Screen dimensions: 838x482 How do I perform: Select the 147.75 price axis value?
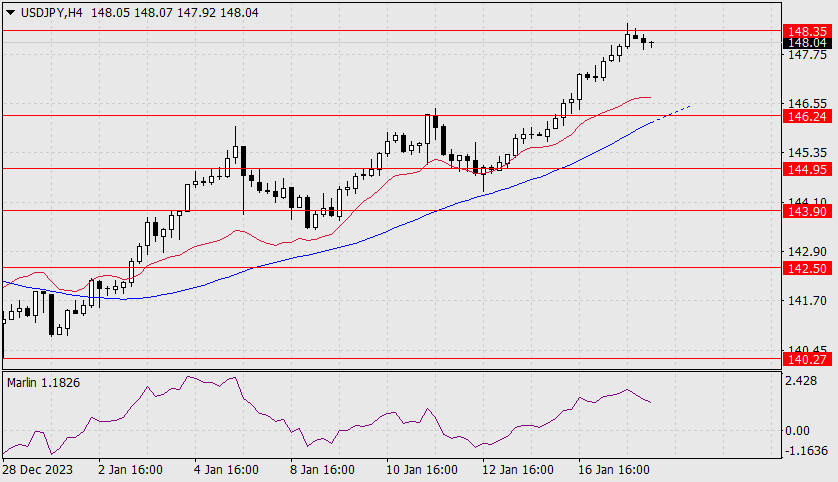807,55
